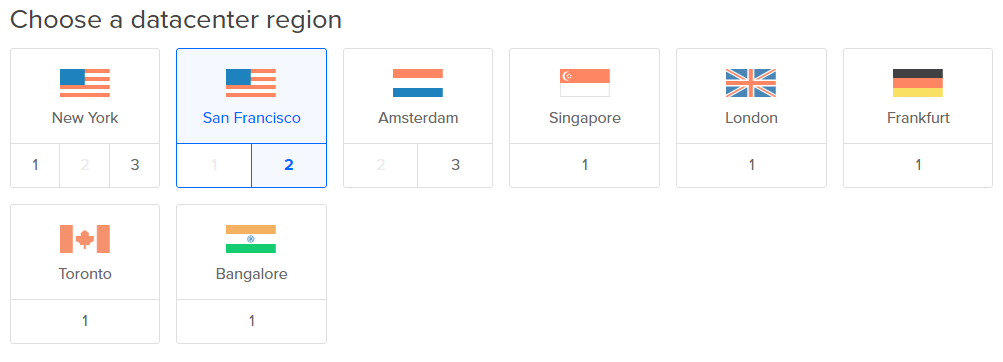Click the San Francisco US flag icon
The image size is (1003, 362).
[251, 83]
